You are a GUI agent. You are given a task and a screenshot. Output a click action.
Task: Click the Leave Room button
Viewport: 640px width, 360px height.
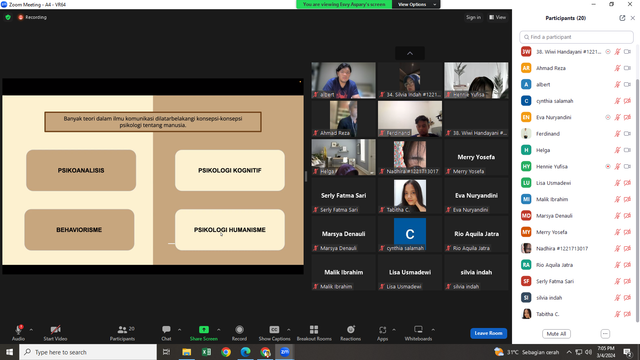click(x=489, y=333)
